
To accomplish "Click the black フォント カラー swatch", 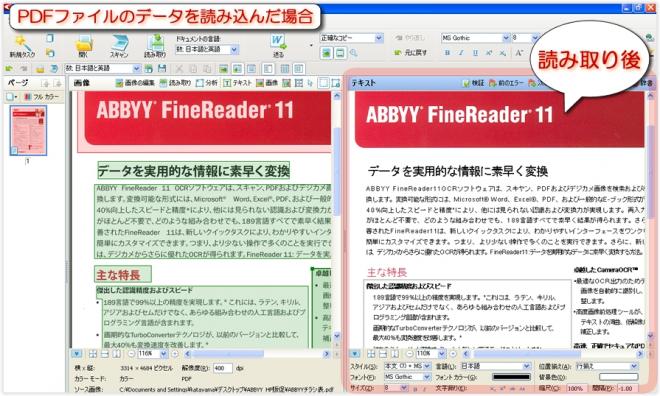I will click(x=511, y=377).
